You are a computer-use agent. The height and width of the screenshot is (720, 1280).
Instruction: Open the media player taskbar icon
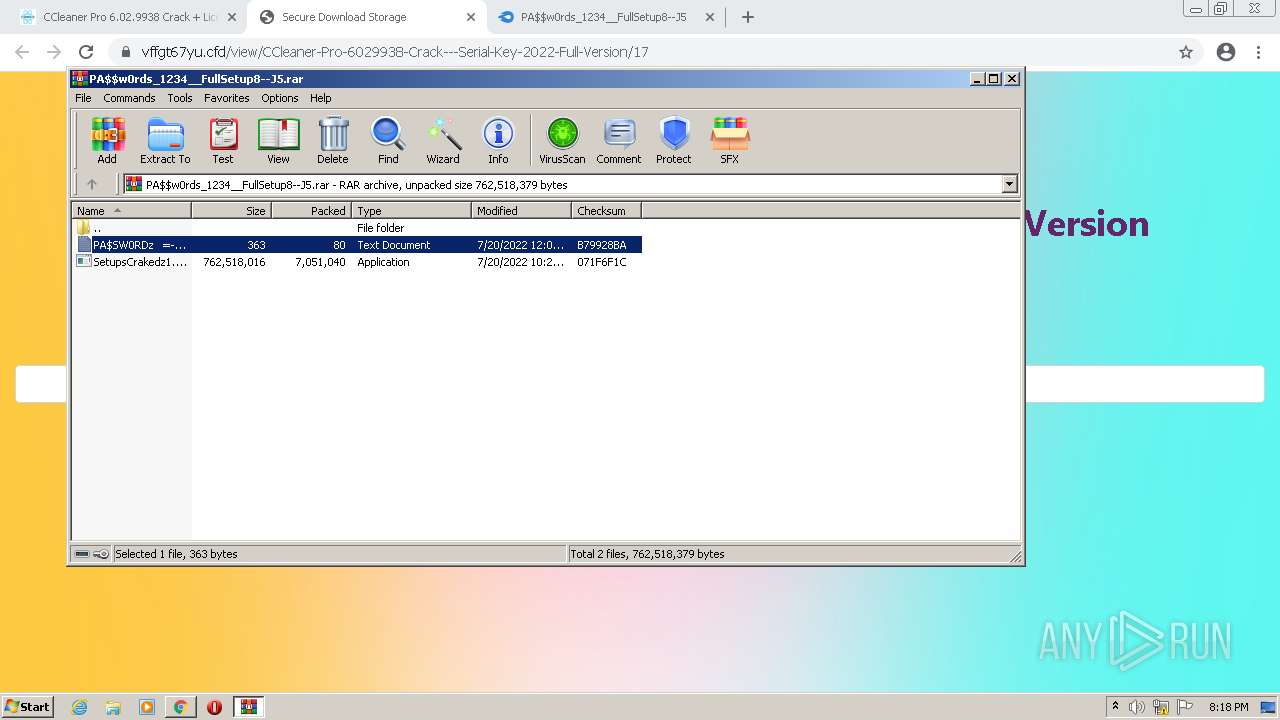(x=147, y=707)
